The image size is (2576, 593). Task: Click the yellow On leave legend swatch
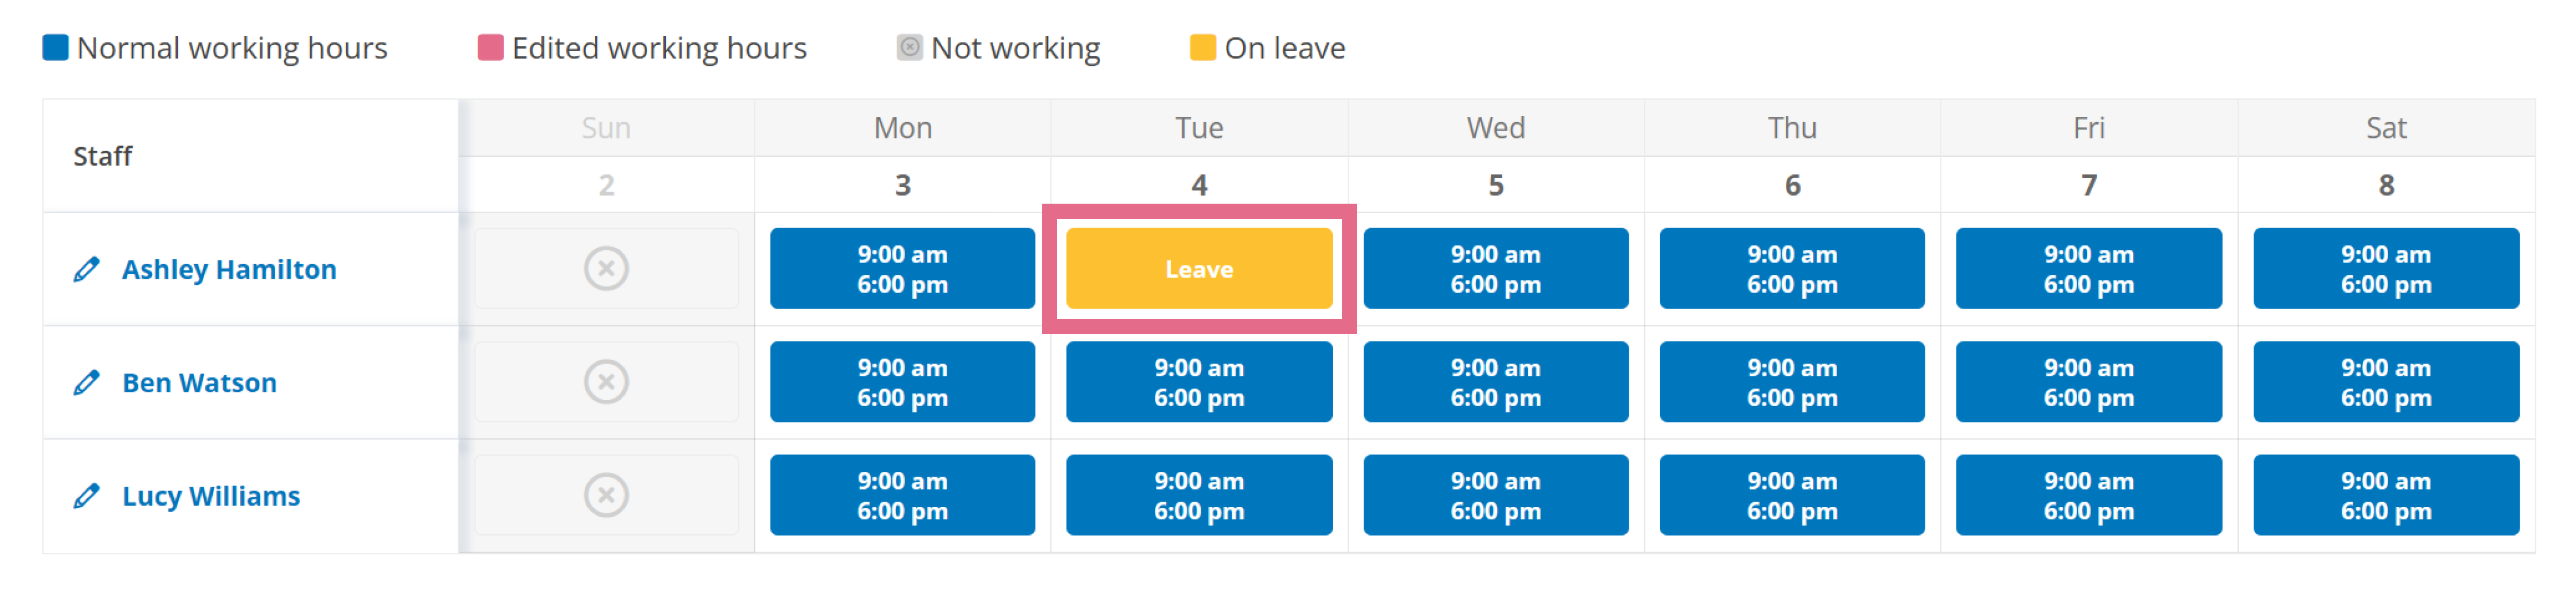coord(1203,47)
